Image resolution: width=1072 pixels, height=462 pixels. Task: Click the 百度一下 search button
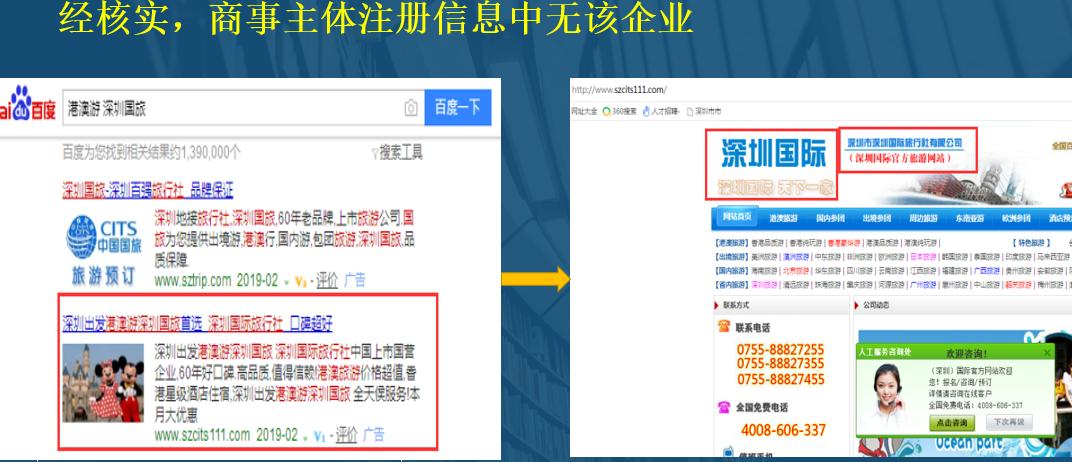point(457,107)
